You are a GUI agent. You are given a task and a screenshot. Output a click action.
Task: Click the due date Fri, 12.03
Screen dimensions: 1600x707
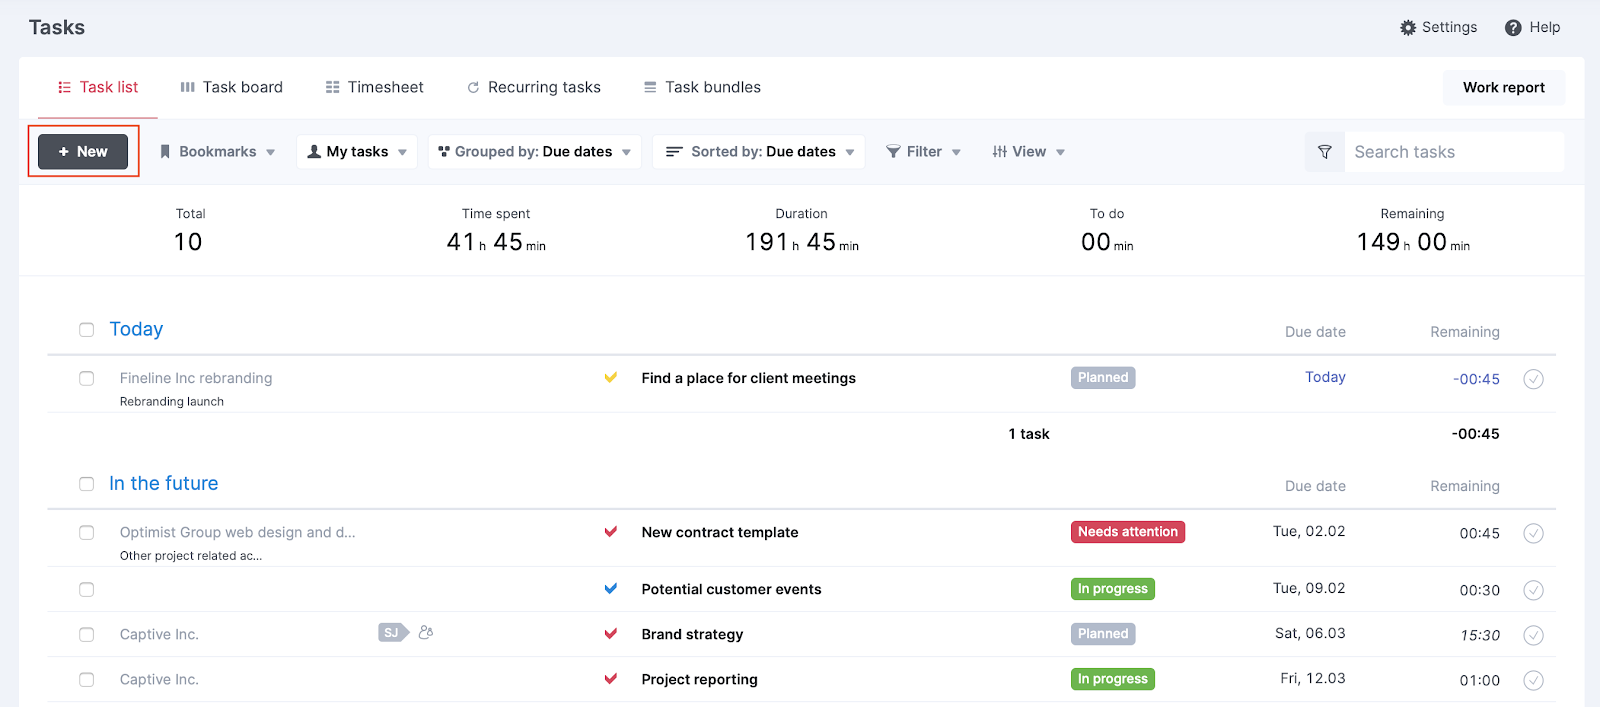pos(1313,678)
